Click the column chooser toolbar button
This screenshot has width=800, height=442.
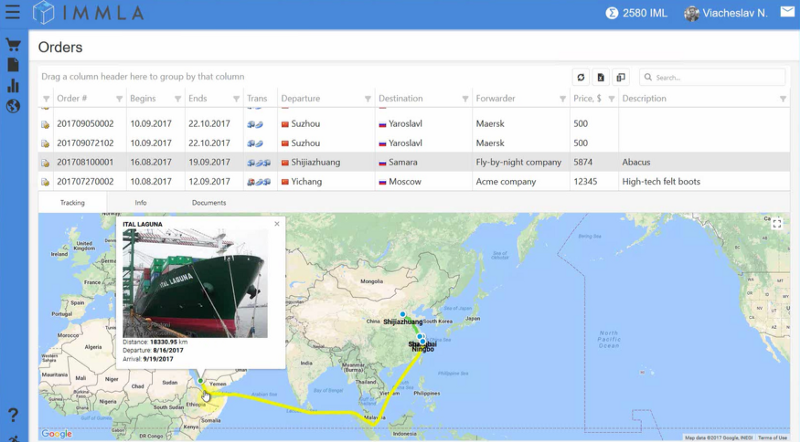tap(620, 77)
